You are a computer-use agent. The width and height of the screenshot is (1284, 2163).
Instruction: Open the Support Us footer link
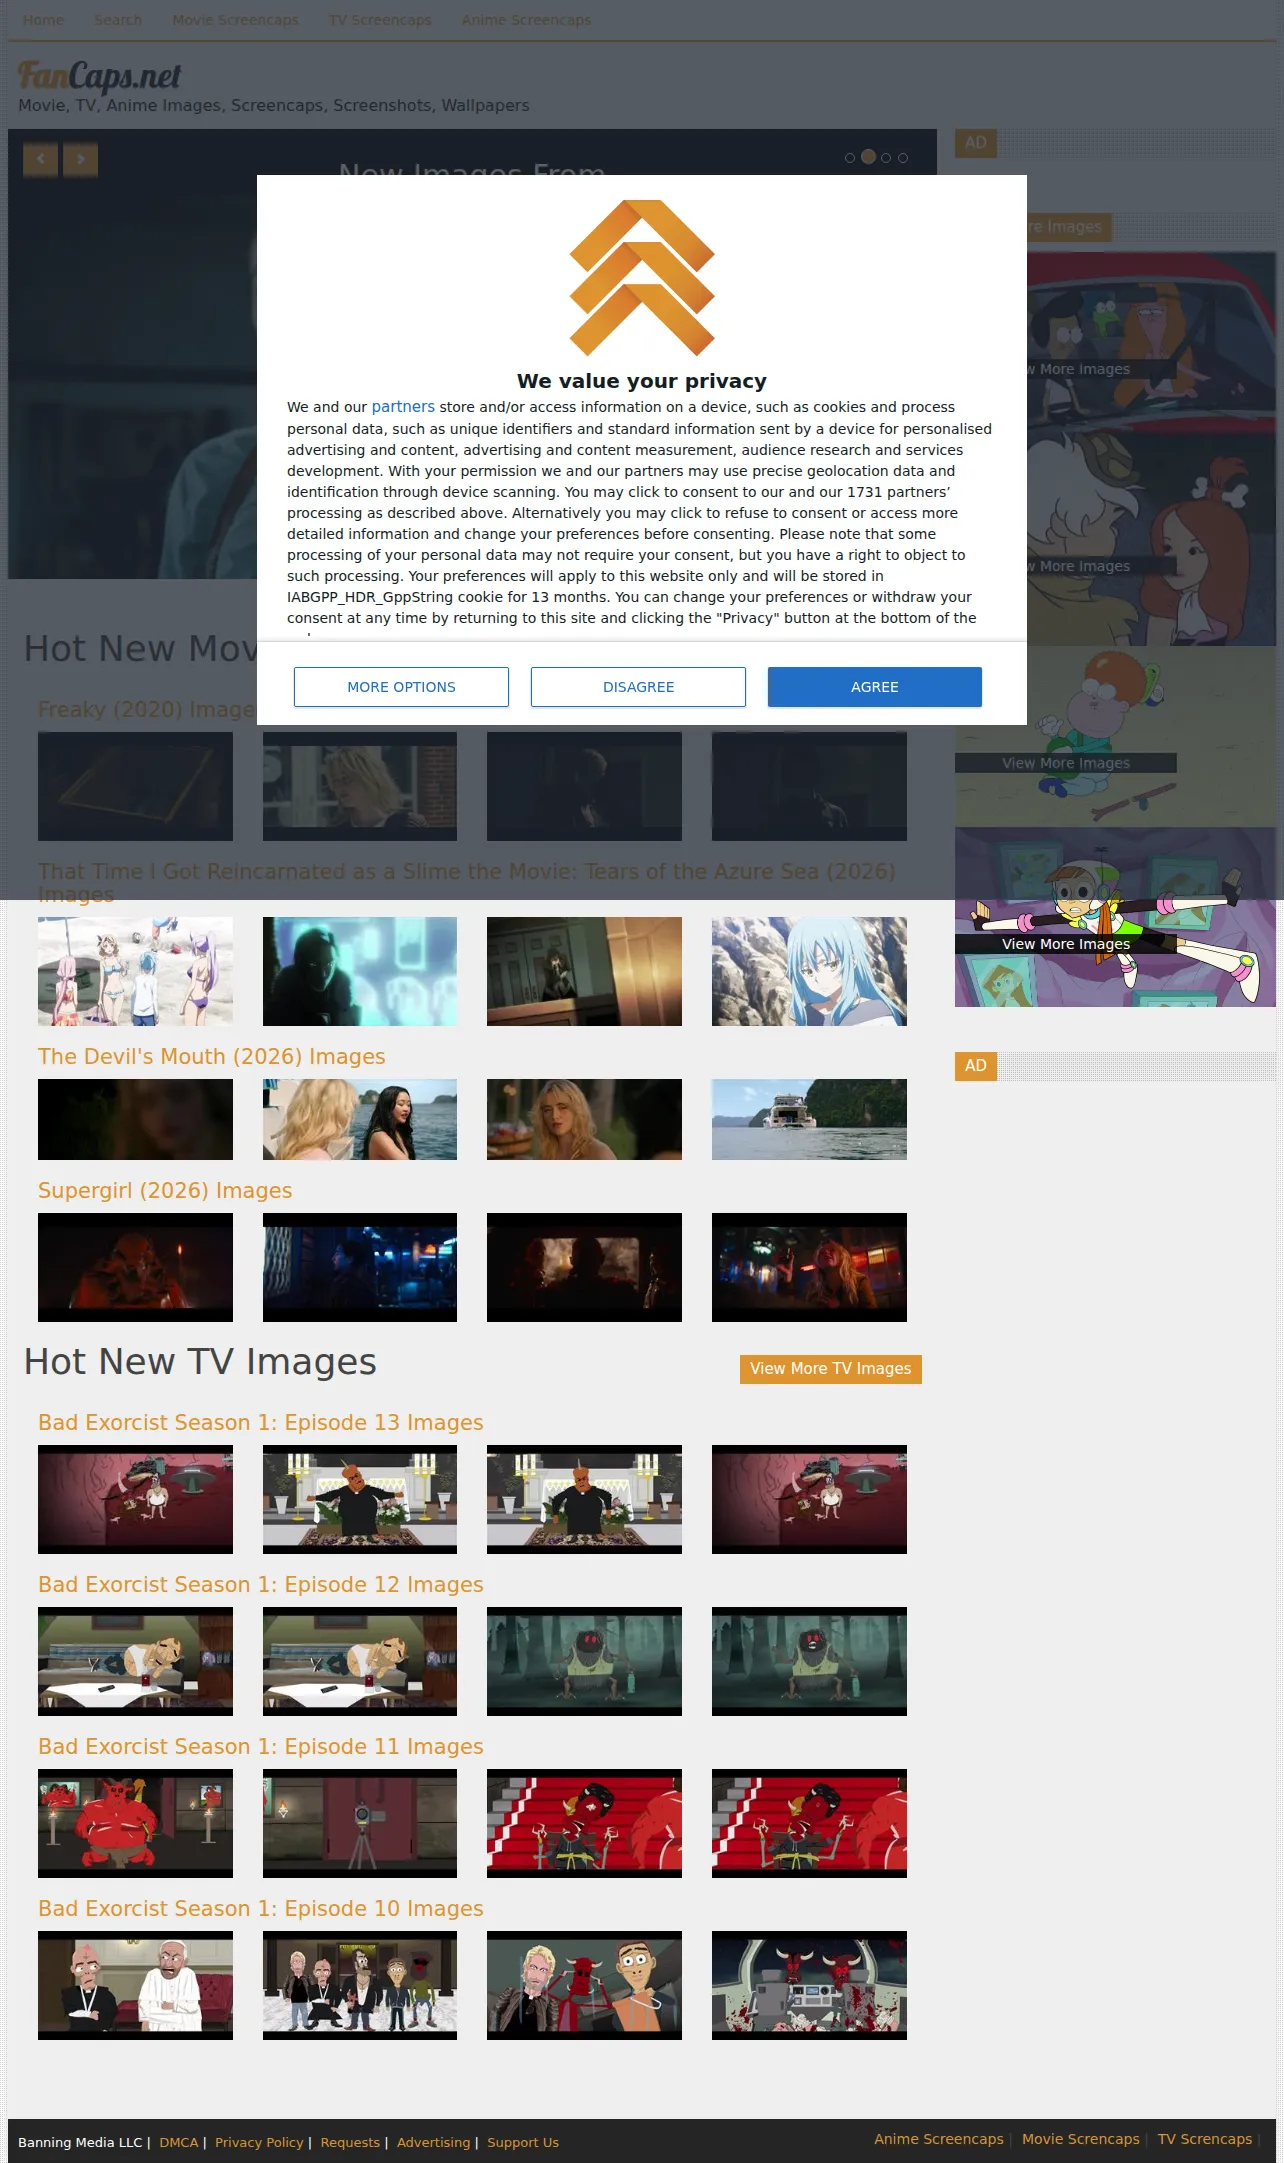[523, 2142]
